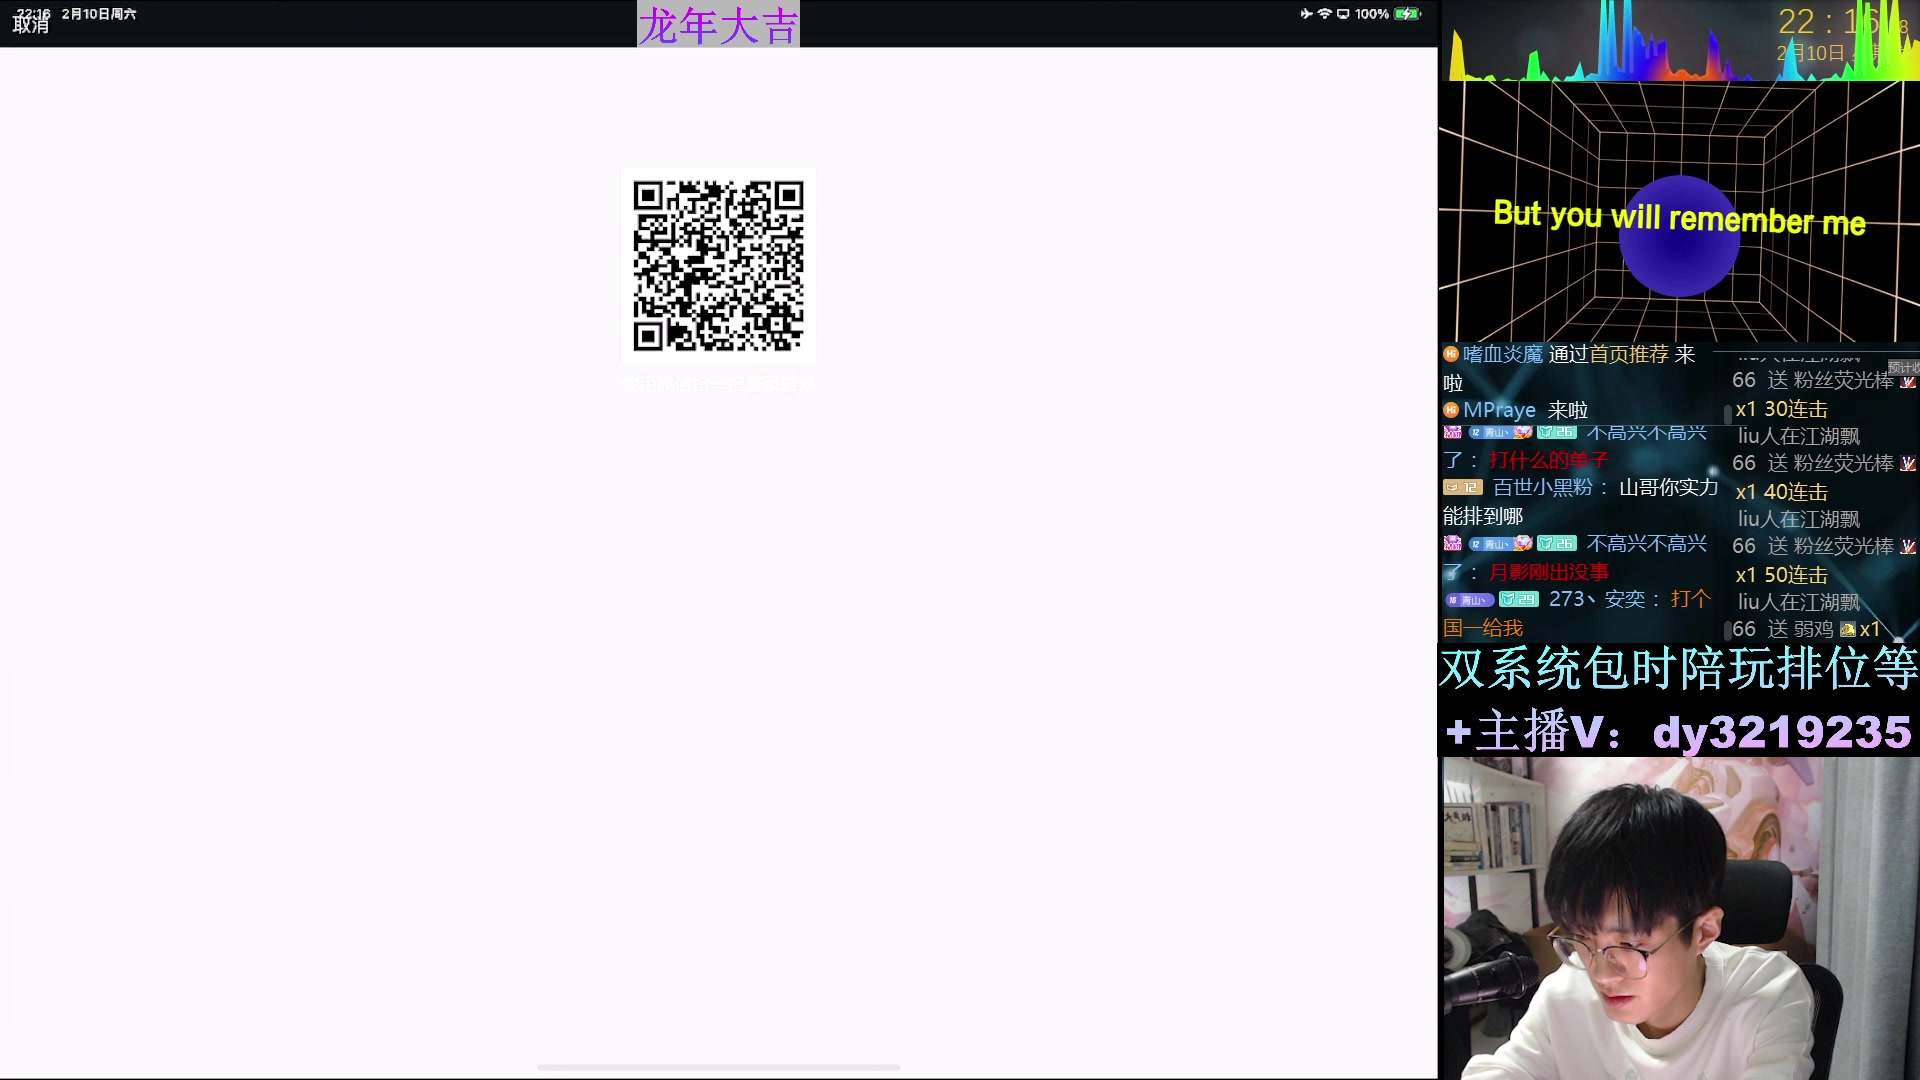
Task: Click the QR code image
Action: (718, 266)
